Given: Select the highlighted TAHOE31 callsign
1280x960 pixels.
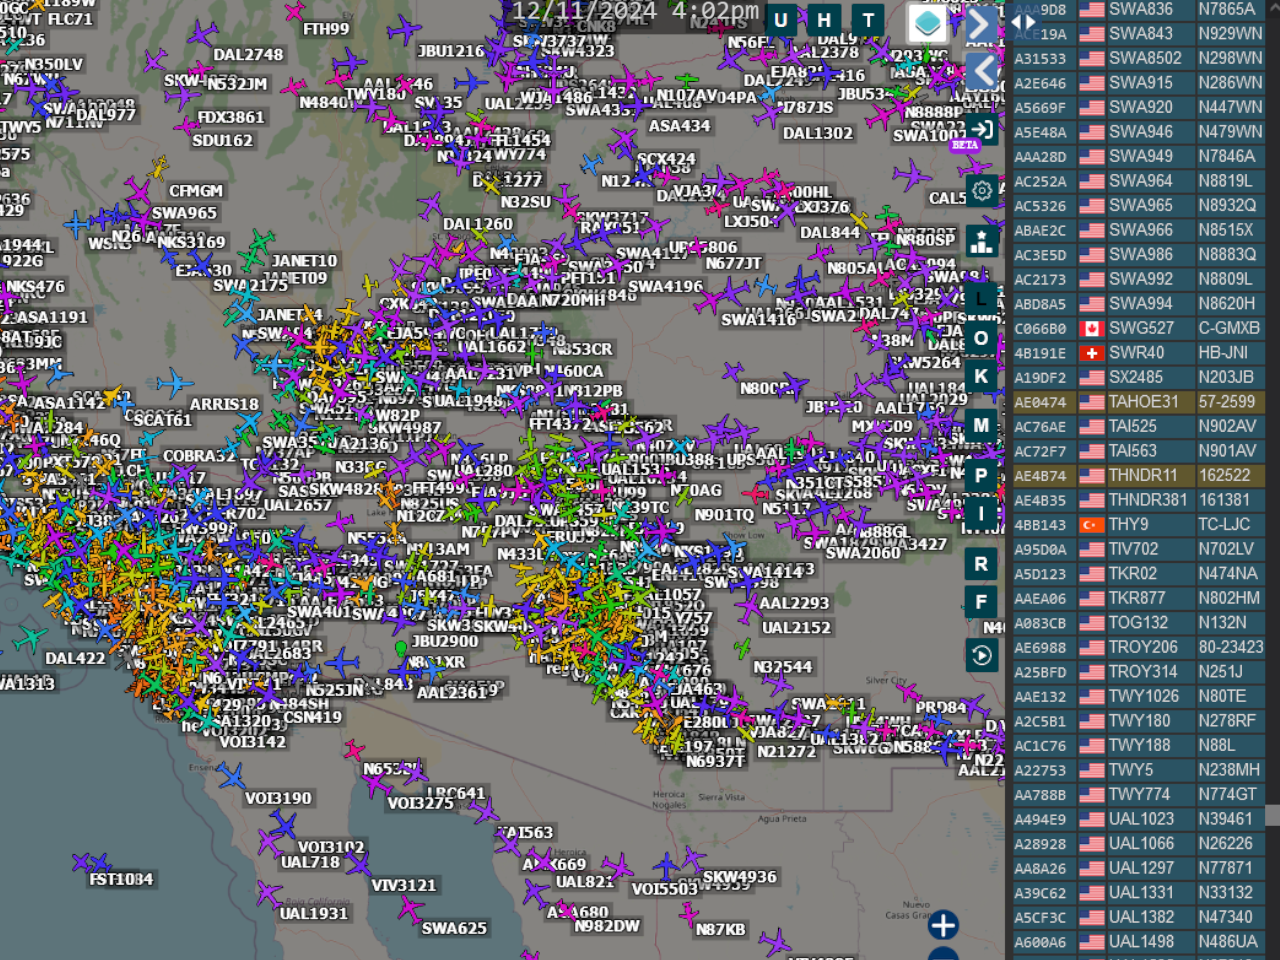Looking at the screenshot, I should (1144, 402).
